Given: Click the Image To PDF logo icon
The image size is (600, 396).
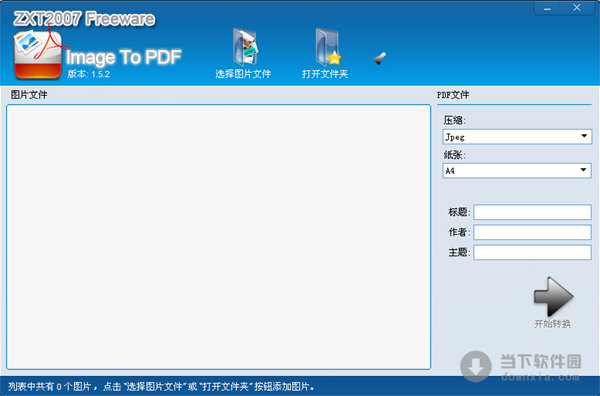Looking at the screenshot, I should [x=38, y=55].
